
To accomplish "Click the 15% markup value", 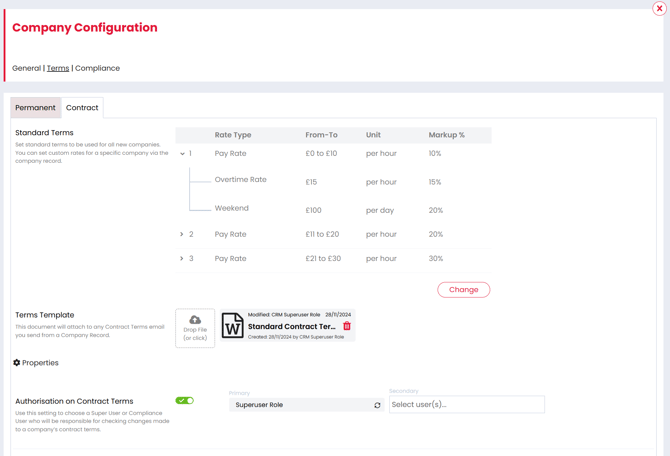I will pyautogui.click(x=435, y=182).
